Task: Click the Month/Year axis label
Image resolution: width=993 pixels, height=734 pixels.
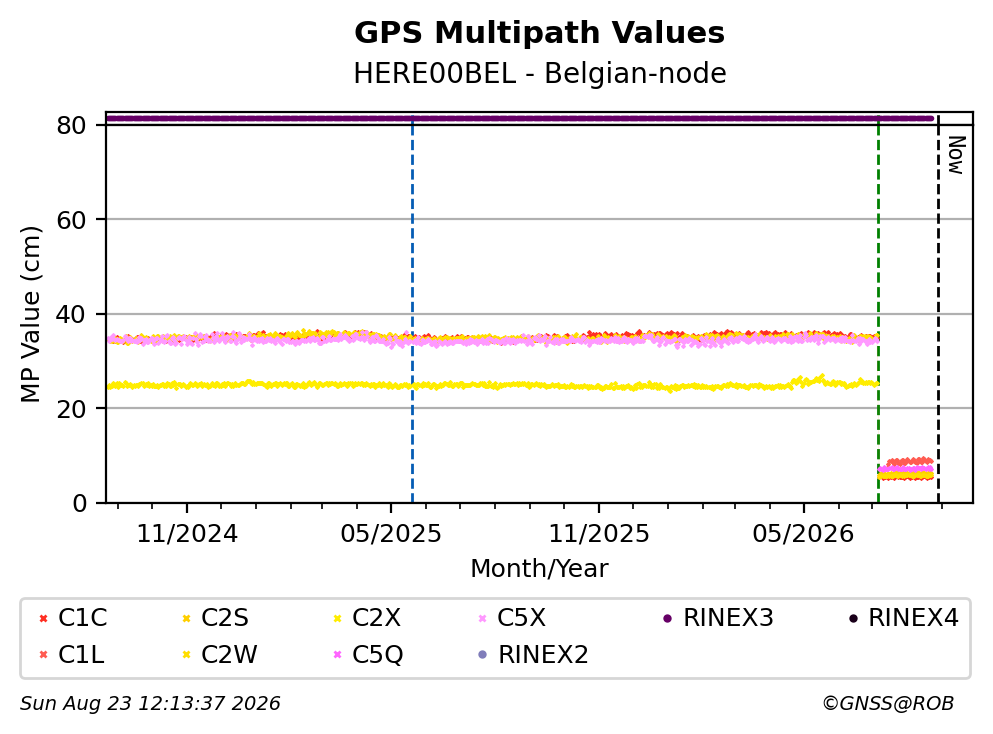Action: (539, 569)
